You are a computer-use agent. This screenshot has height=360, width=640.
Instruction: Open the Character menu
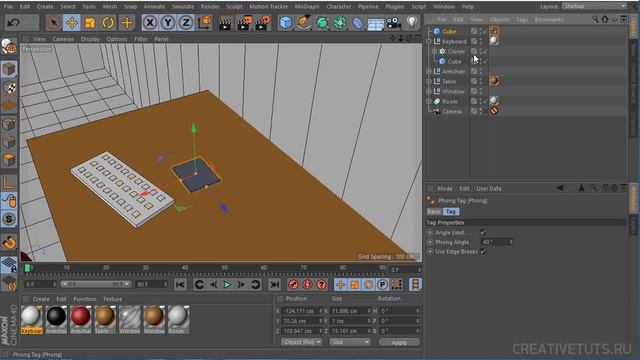click(x=338, y=7)
